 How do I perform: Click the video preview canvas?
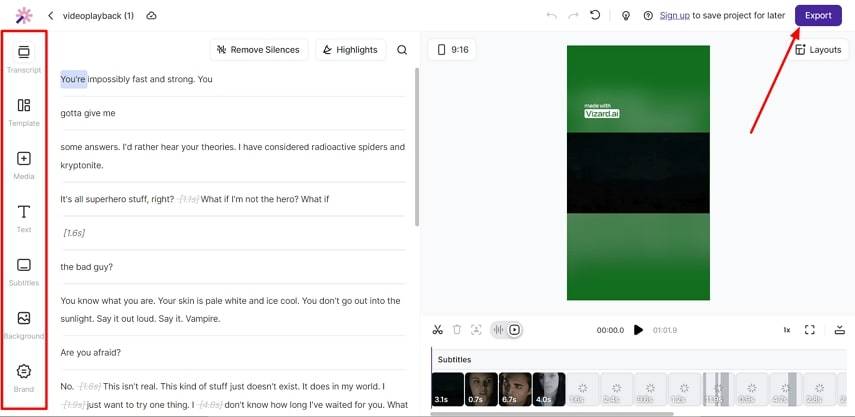point(638,173)
